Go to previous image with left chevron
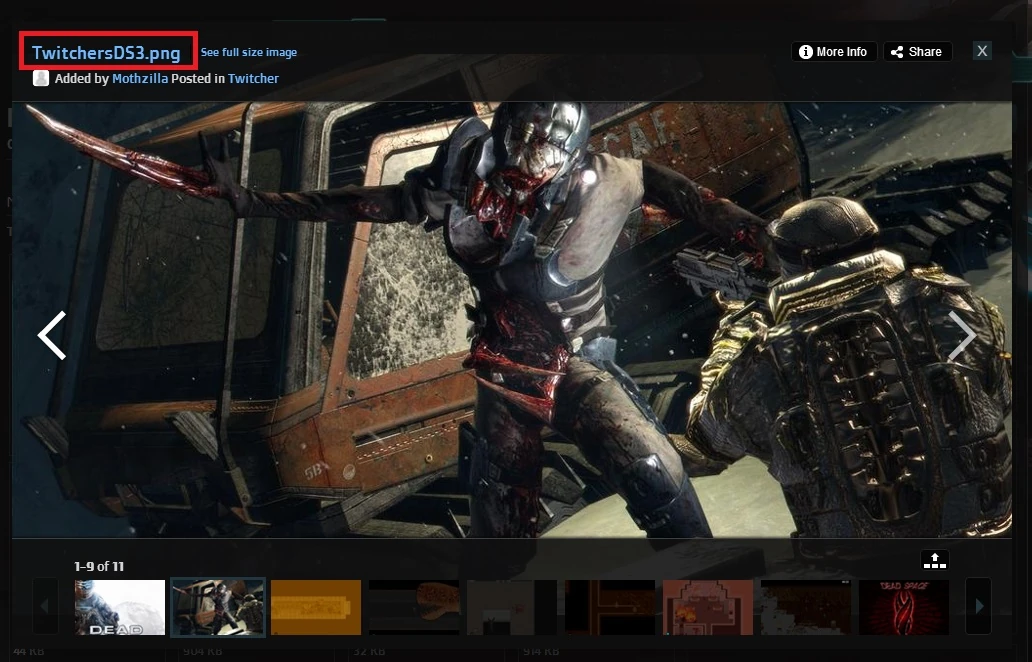 tap(51, 336)
